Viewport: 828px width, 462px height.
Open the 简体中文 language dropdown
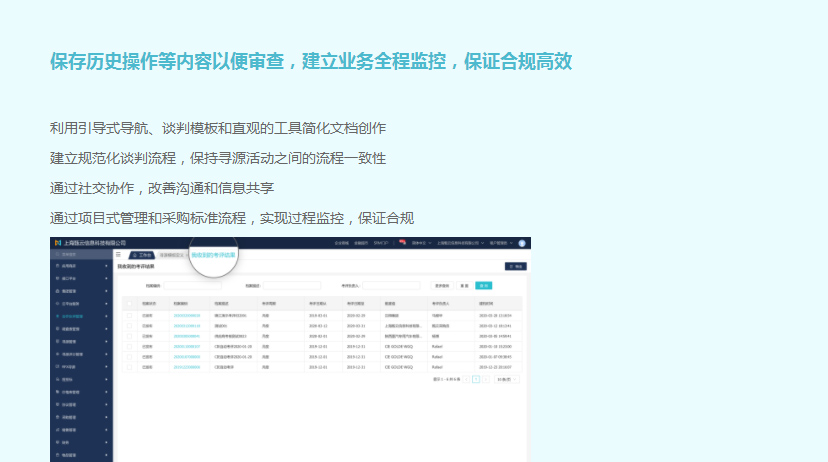(x=421, y=243)
